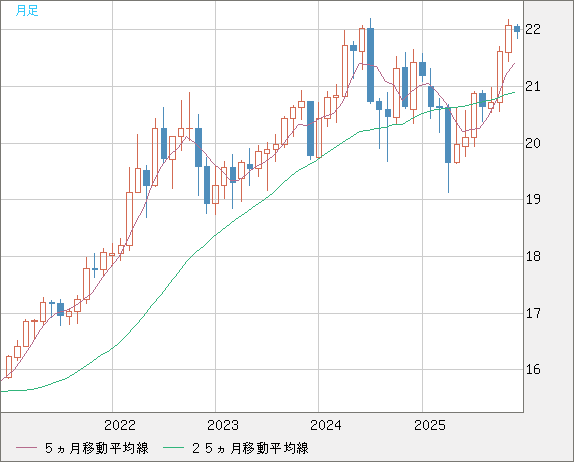The width and height of the screenshot is (574, 462).
Task: Select the 20 price axis label
Action: click(x=533, y=143)
